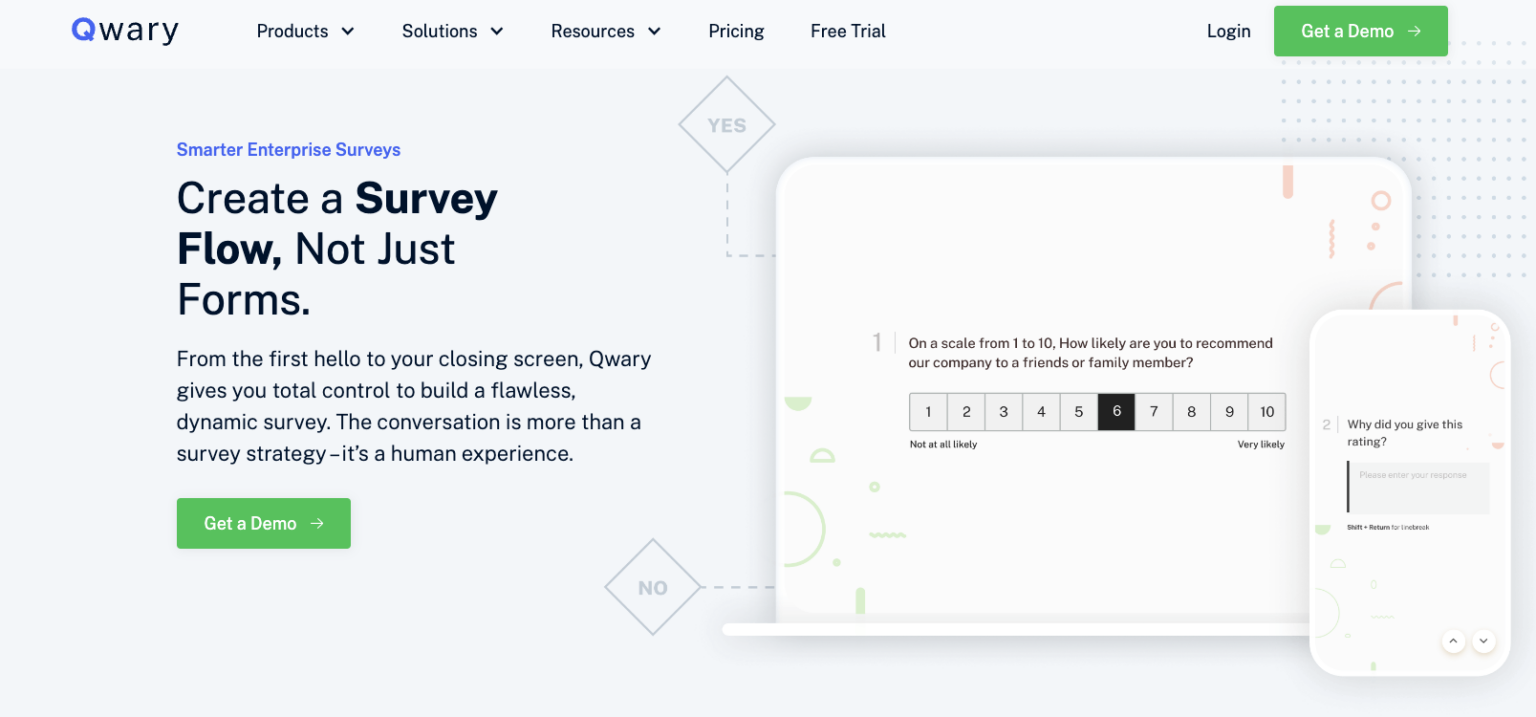Viewport: 1536px width, 717px height.
Task: Click the YES diamond flow marker
Action: [727, 124]
